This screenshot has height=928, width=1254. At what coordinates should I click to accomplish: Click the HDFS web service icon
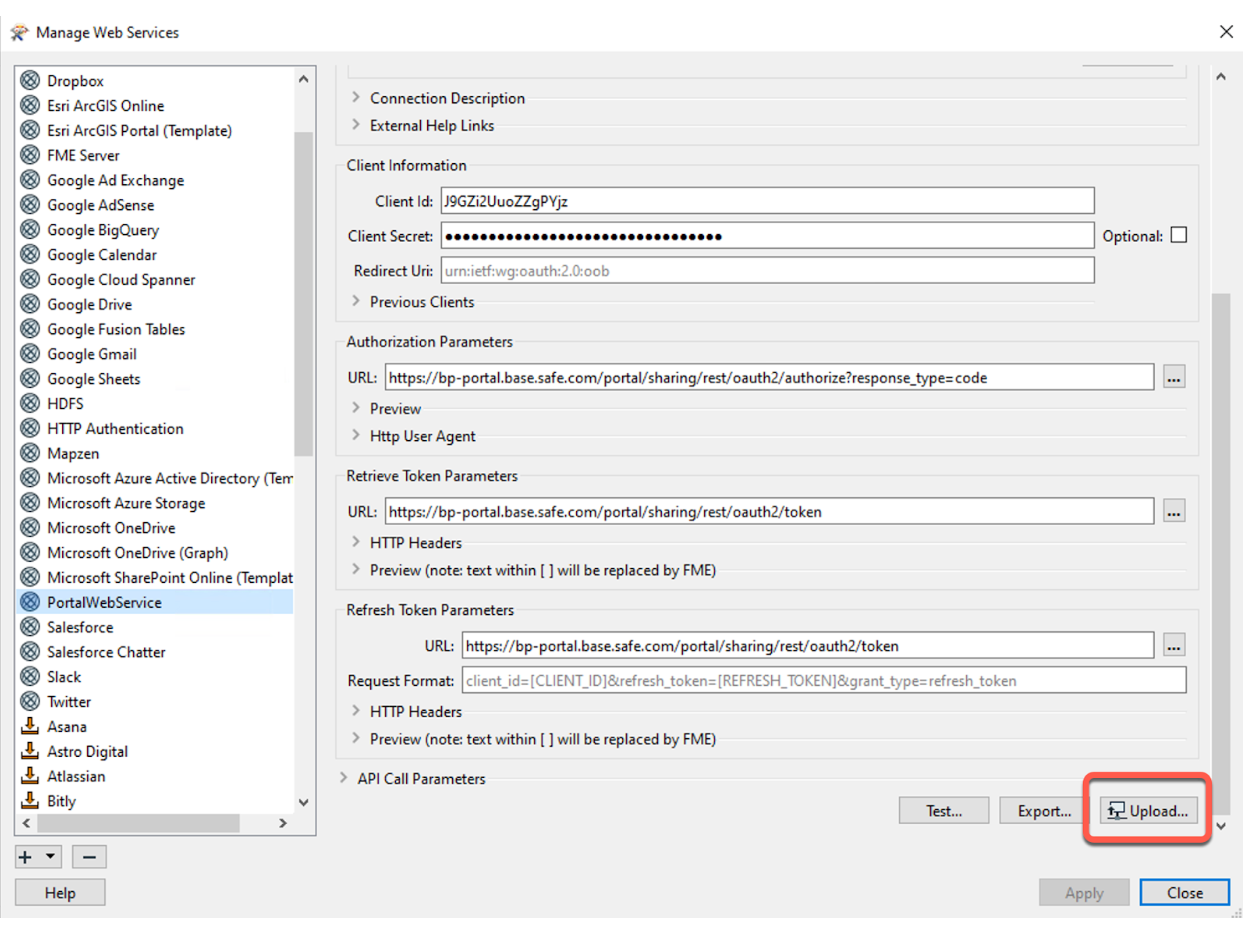pos(29,403)
